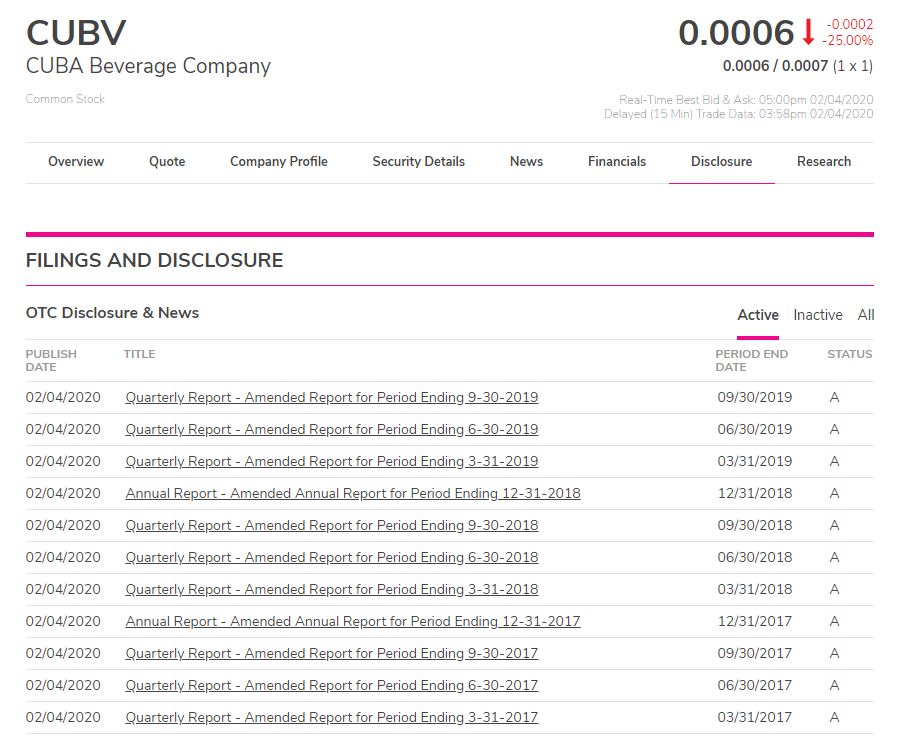Click the -0.0002 price change value
921x738 pixels.
[849, 24]
